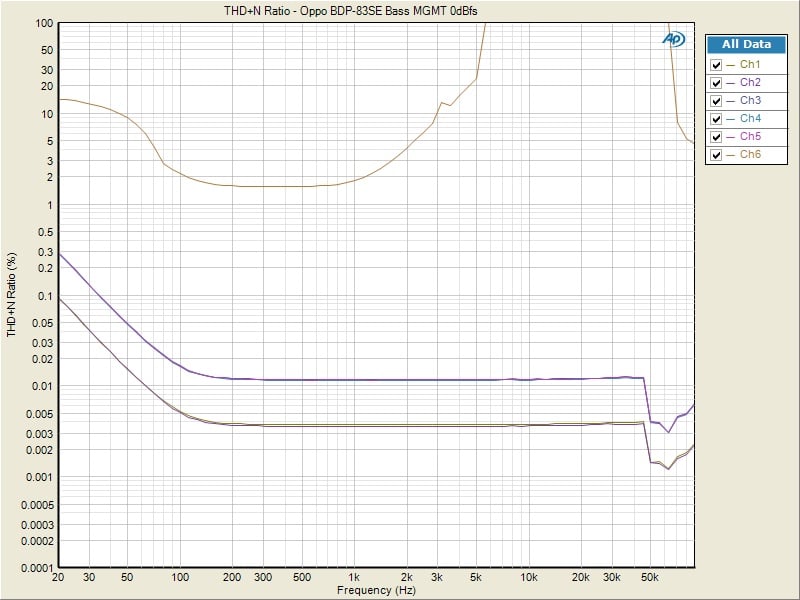Click the AP logo on the graph
The width and height of the screenshot is (800, 600).
click(x=672, y=38)
